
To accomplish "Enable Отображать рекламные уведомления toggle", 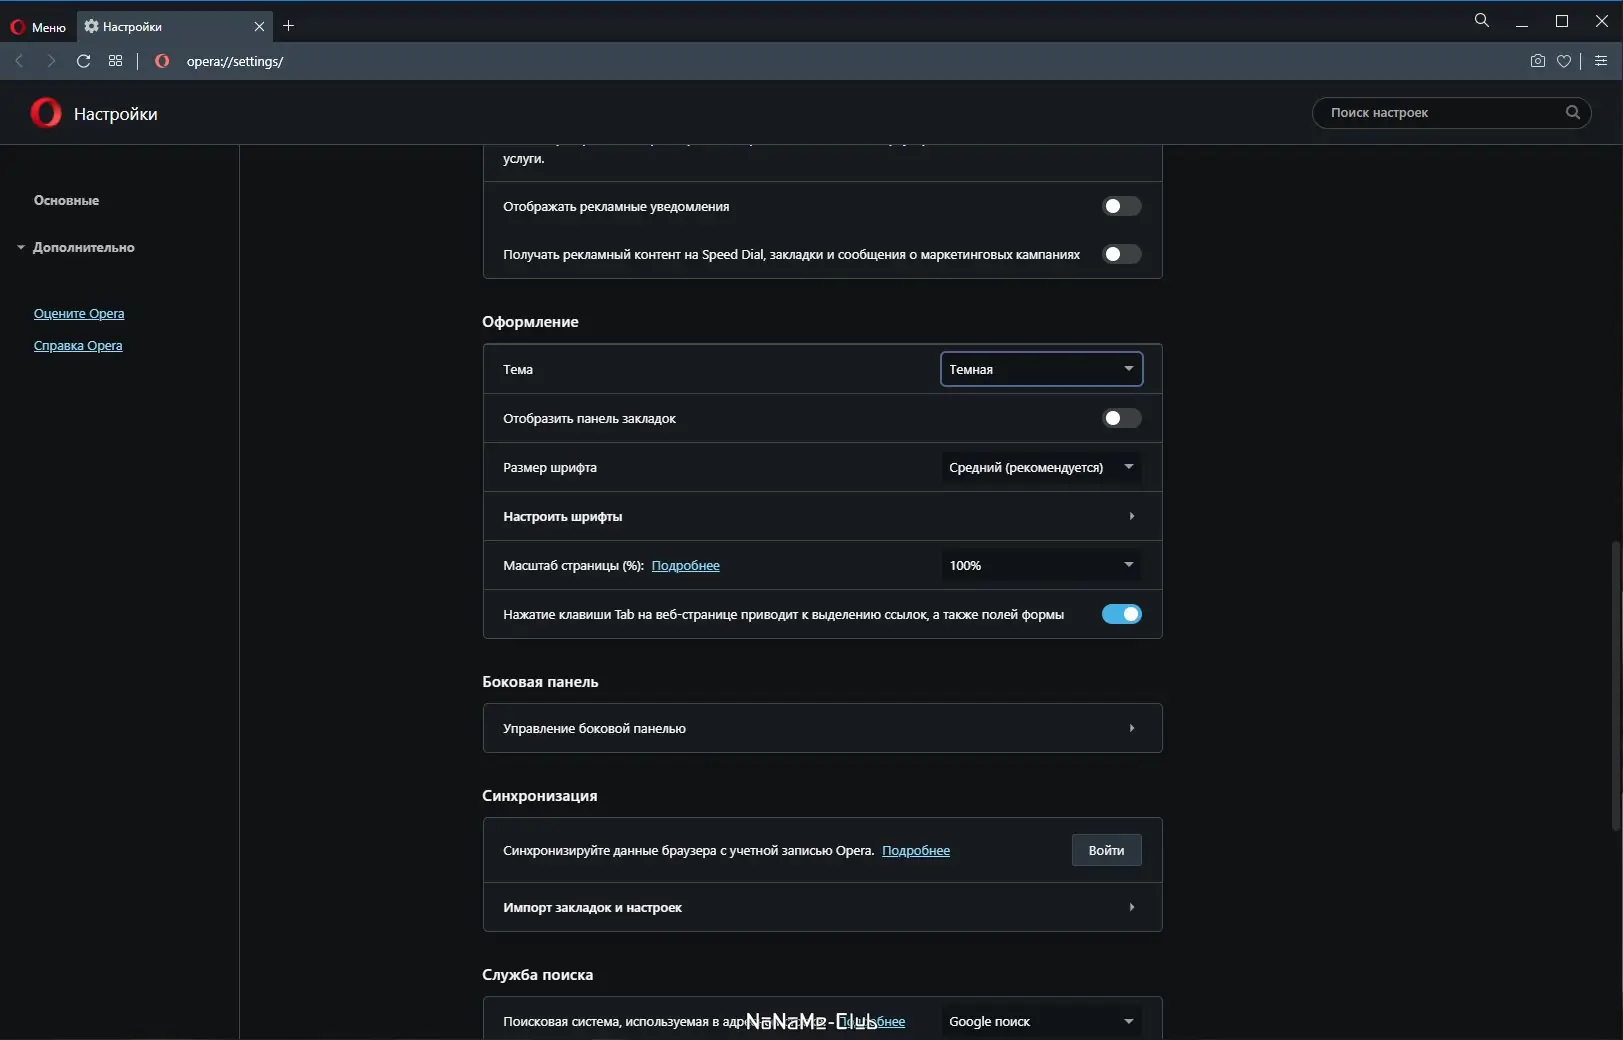I will 1121,206.
